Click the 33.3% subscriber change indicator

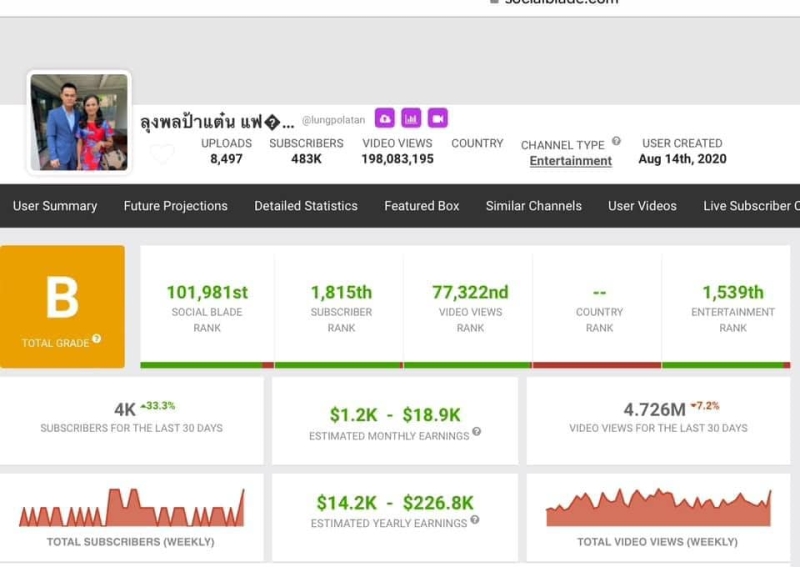[158, 406]
